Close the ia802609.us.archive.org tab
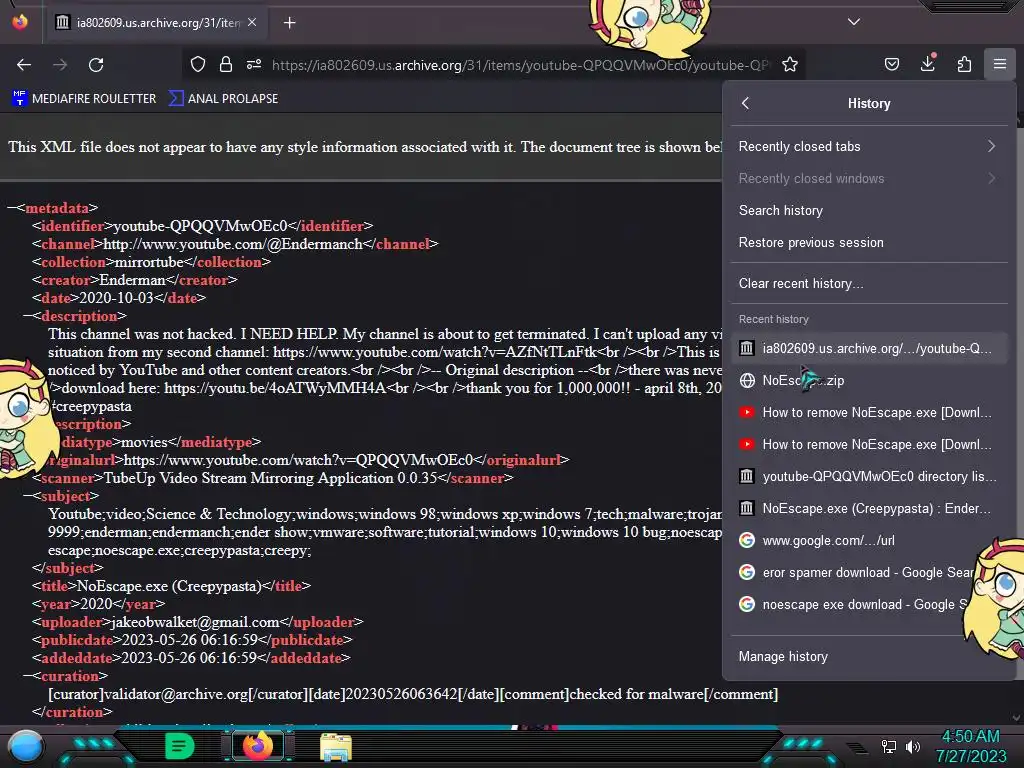Screen dimensions: 1024x768 (252, 22)
